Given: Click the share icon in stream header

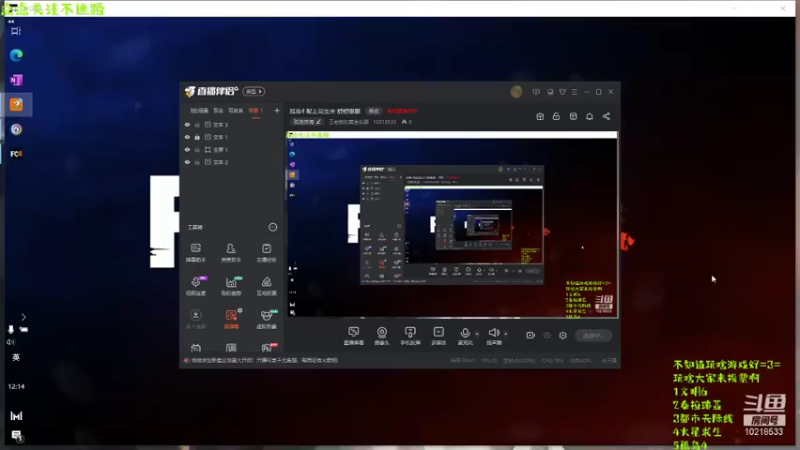Looking at the screenshot, I should 606,116.
